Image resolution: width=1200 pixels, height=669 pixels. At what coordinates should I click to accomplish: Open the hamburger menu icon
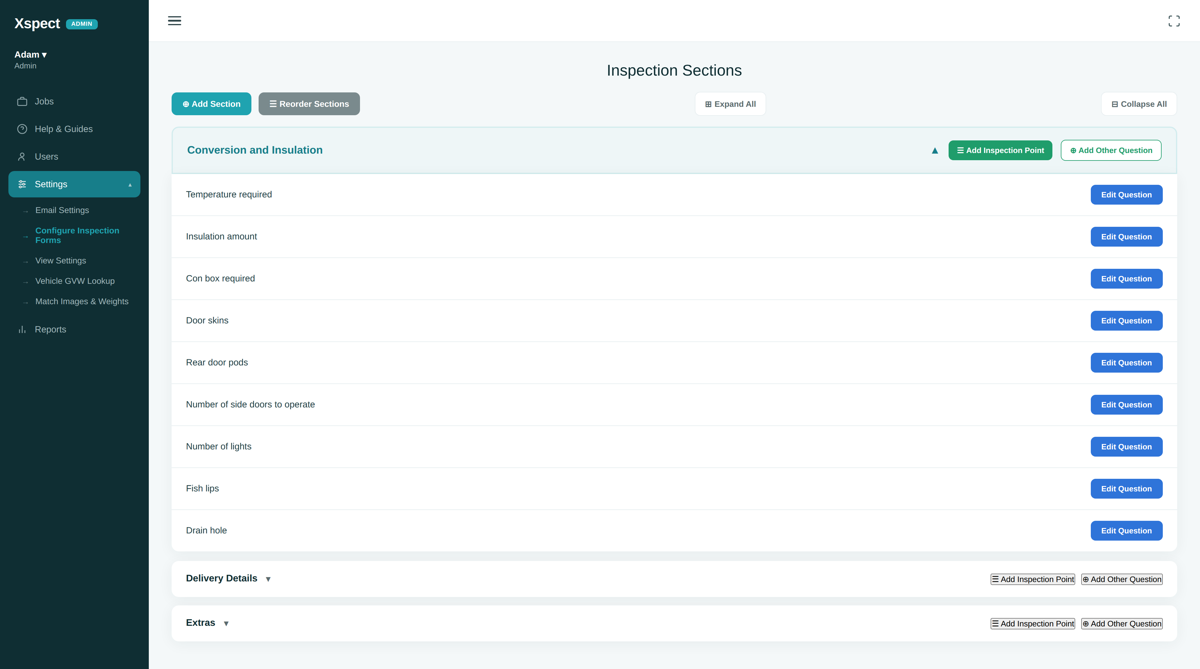pos(174,21)
